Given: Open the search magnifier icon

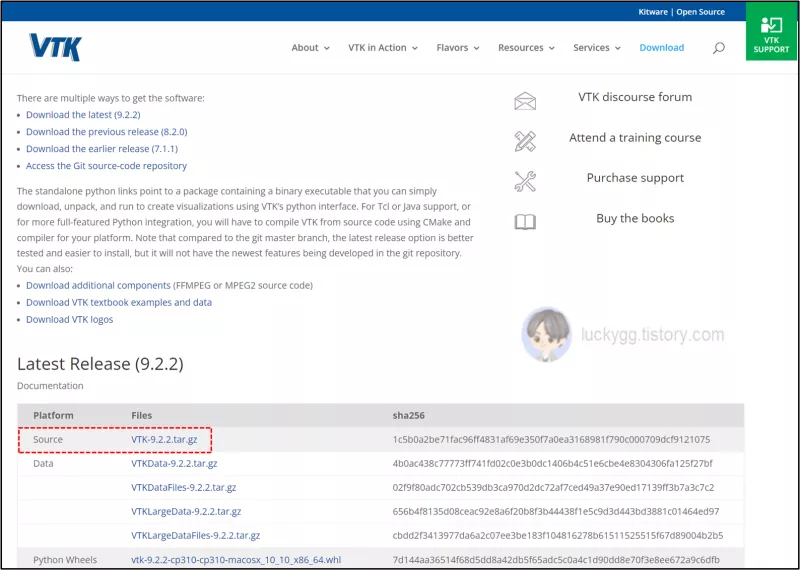Looking at the screenshot, I should (718, 48).
